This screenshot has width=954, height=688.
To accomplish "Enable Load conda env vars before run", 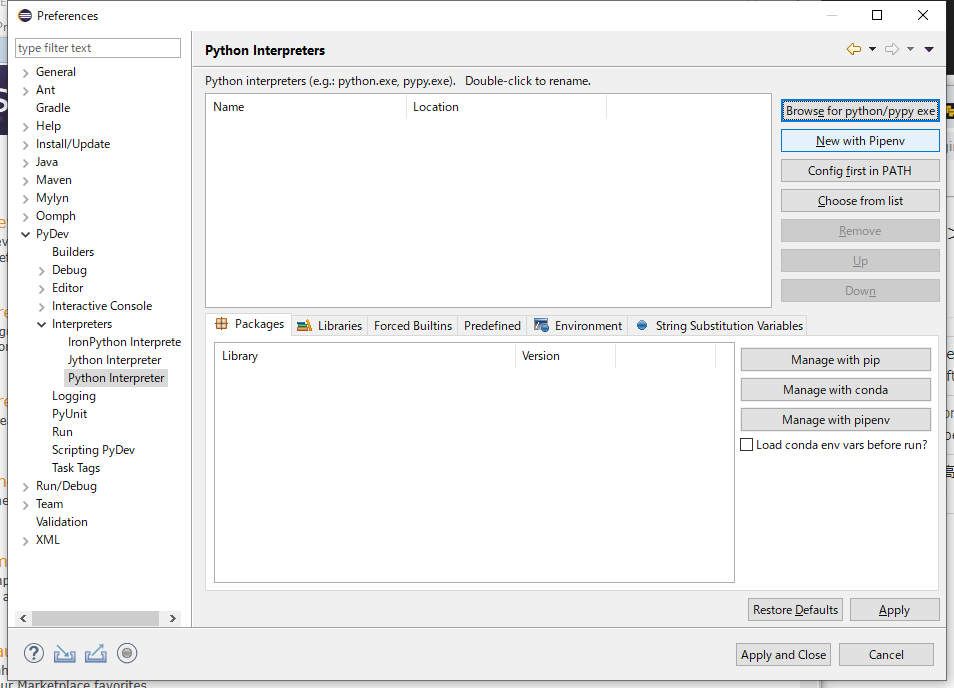I will point(746,445).
